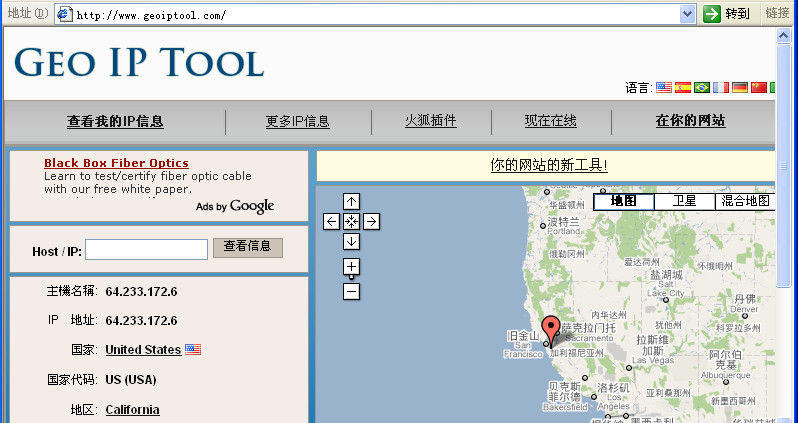The width and height of the screenshot is (798, 423).
Task: Follow the California region link
Action: point(132,410)
